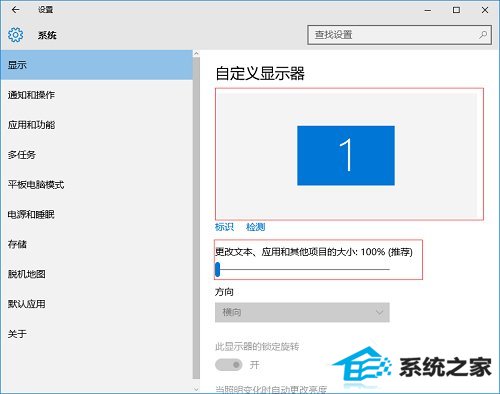This screenshot has height=394, width=500.
Task: Open the 方向 orientation dropdown
Action: (302, 312)
